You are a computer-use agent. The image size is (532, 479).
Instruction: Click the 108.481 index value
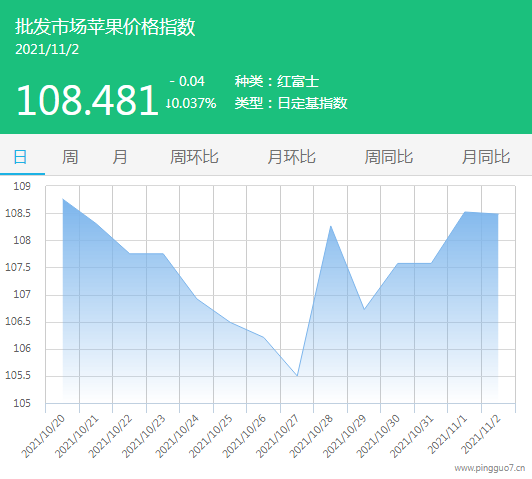click(x=88, y=100)
